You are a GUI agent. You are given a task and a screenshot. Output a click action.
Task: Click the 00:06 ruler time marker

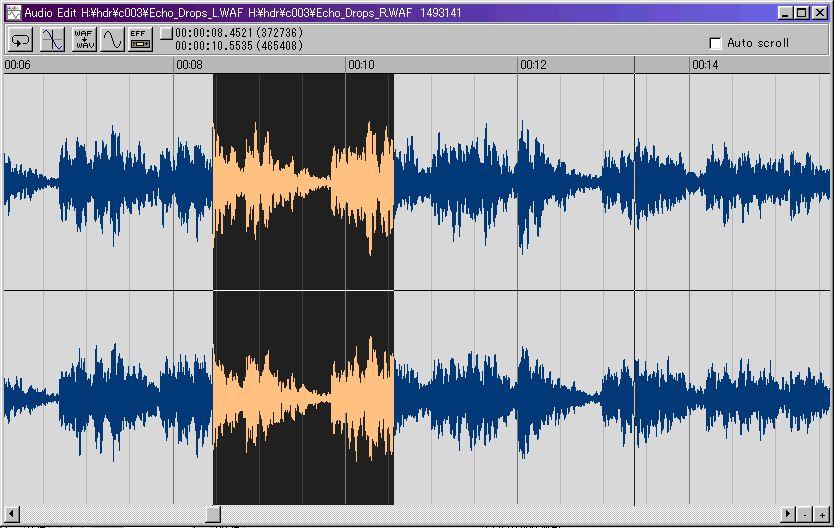(x=17, y=65)
